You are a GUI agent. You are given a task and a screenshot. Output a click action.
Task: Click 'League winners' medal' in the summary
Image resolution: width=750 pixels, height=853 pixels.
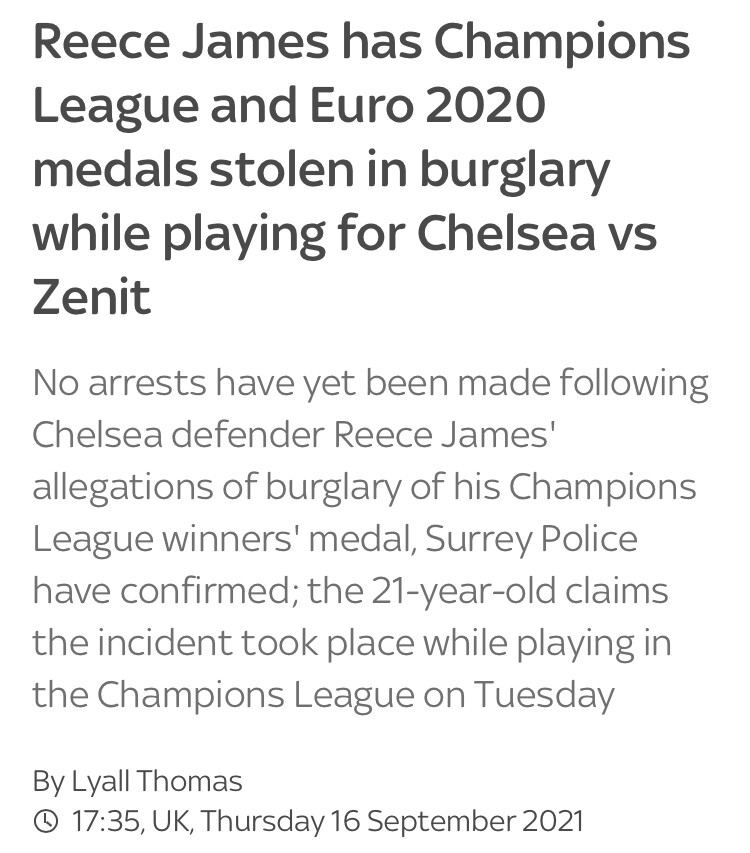click(222, 539)
